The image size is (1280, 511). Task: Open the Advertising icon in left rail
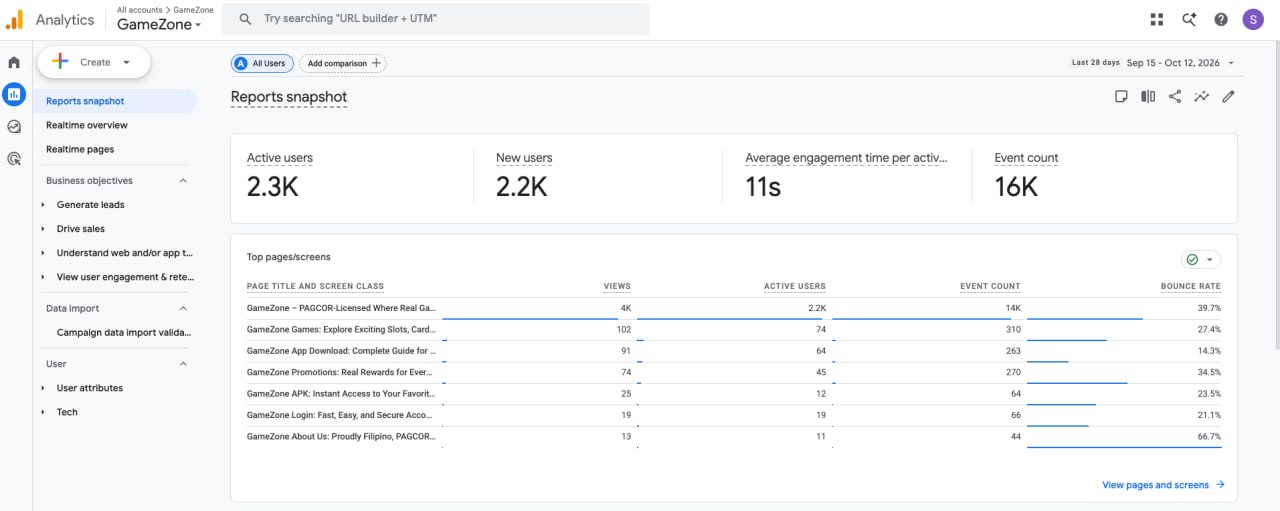pyautogui.click(x=14, y=158)
